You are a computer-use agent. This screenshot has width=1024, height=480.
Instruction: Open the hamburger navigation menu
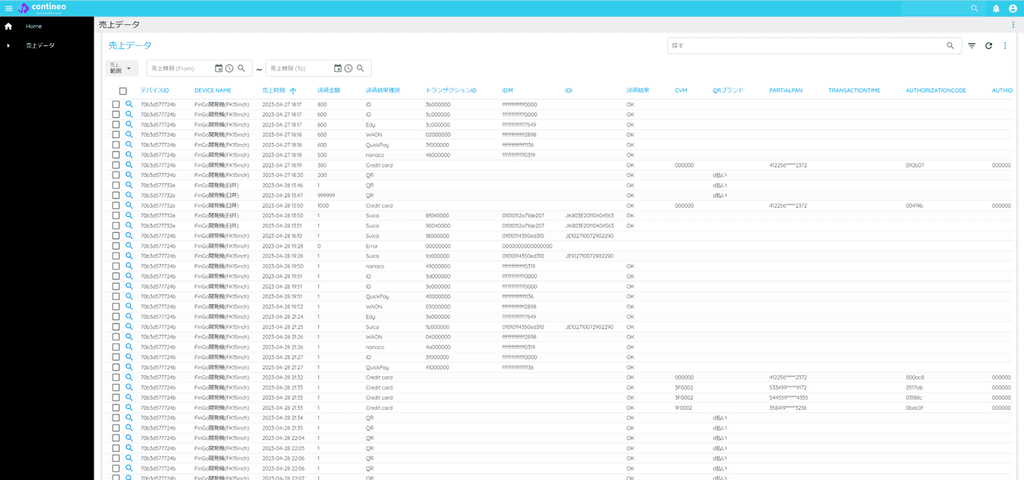click(8, 8)
